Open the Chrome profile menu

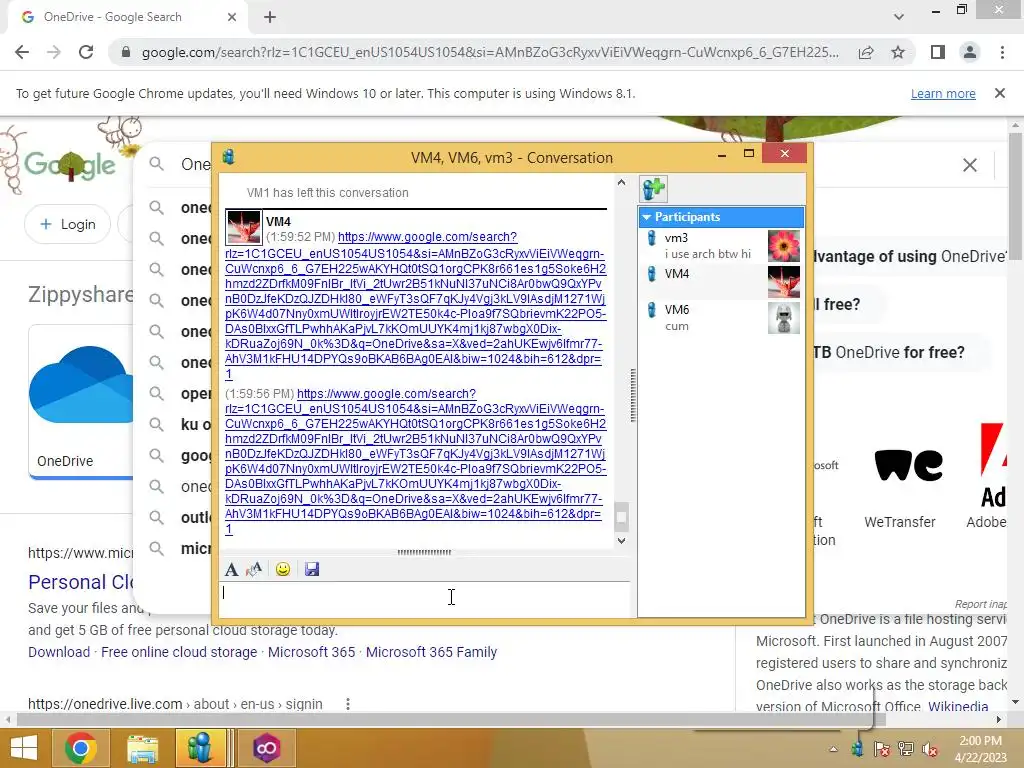(970, 52)
